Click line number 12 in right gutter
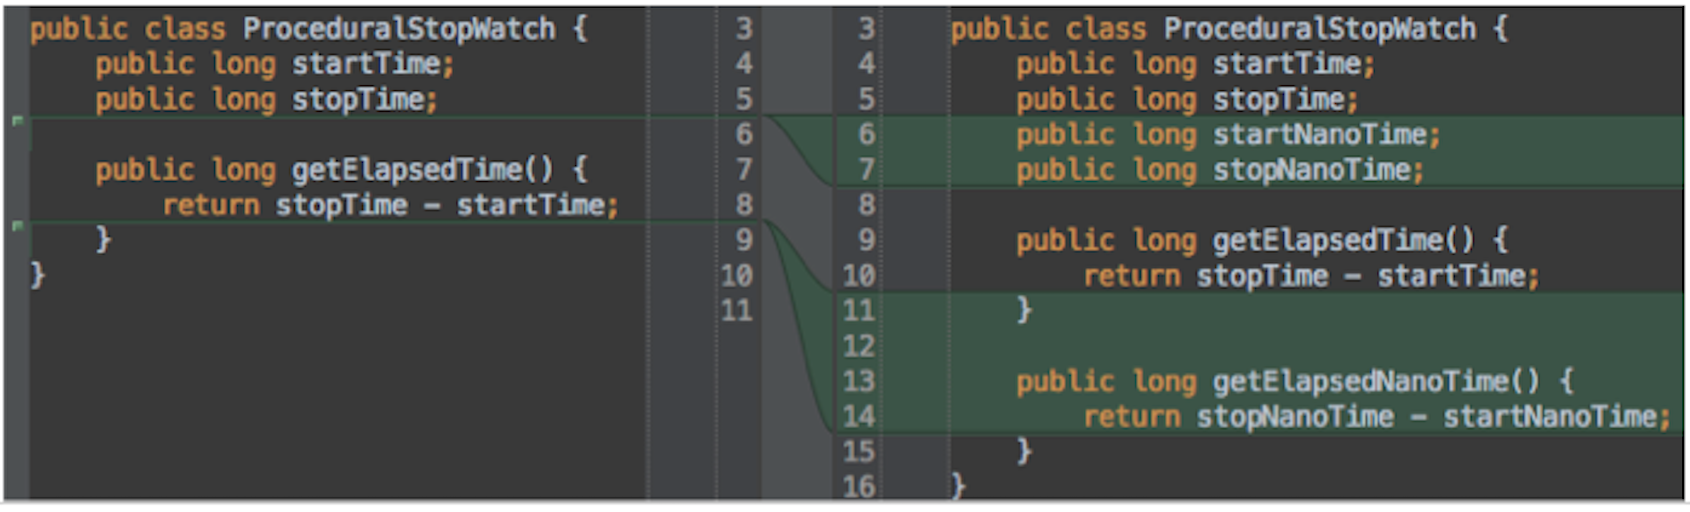The image size is (1690, 512). click(859, 346)
